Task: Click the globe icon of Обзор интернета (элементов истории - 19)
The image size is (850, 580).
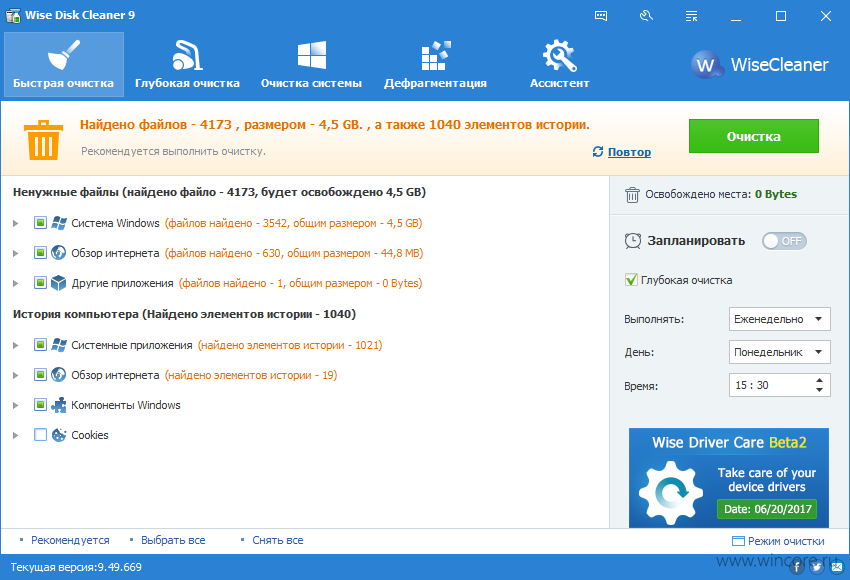Action: [x=59, y=375]
